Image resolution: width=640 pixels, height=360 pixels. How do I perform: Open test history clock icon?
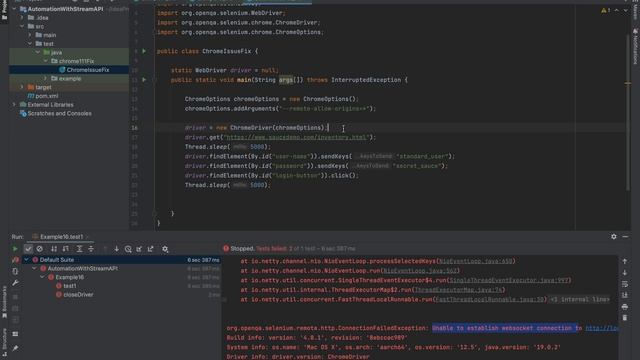point(128,249)
